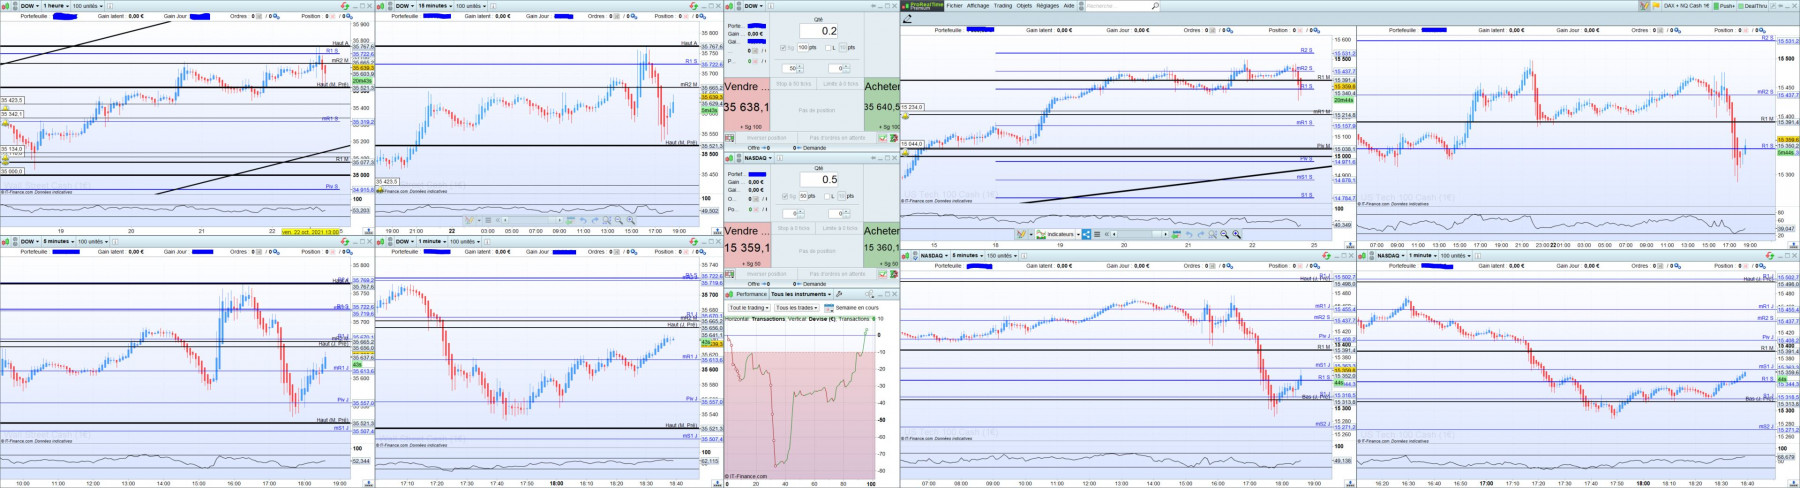Click zoom-in magnifier in DOW 15 minutes toolbar
The height and width of the screenshot is (488, 1800).
point(631,220)
